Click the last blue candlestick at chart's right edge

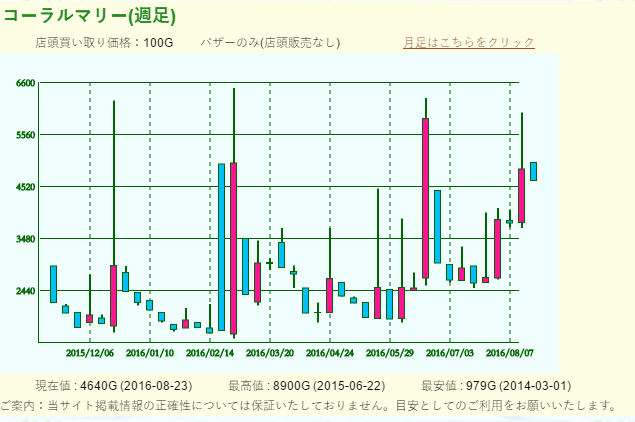(534, 171)
